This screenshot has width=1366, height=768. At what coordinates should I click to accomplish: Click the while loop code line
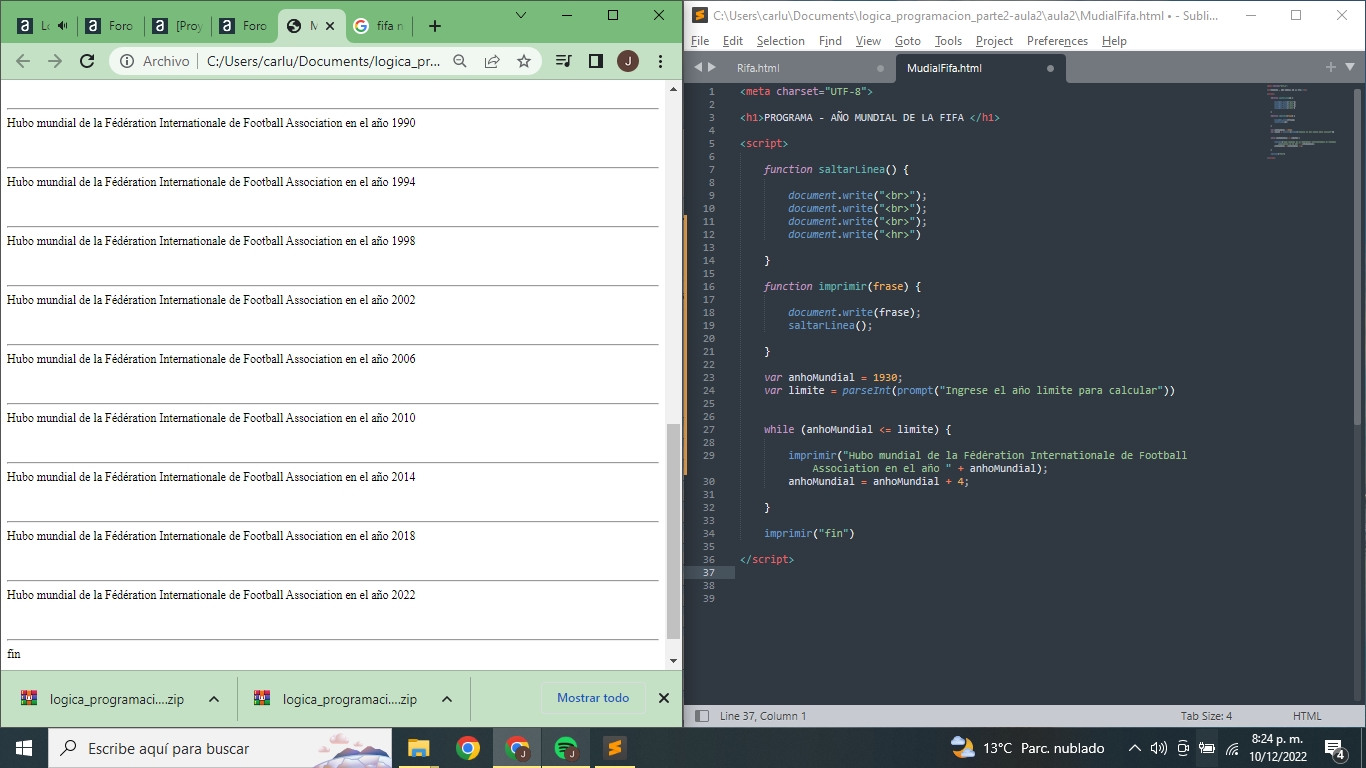[x=858, y=429]
